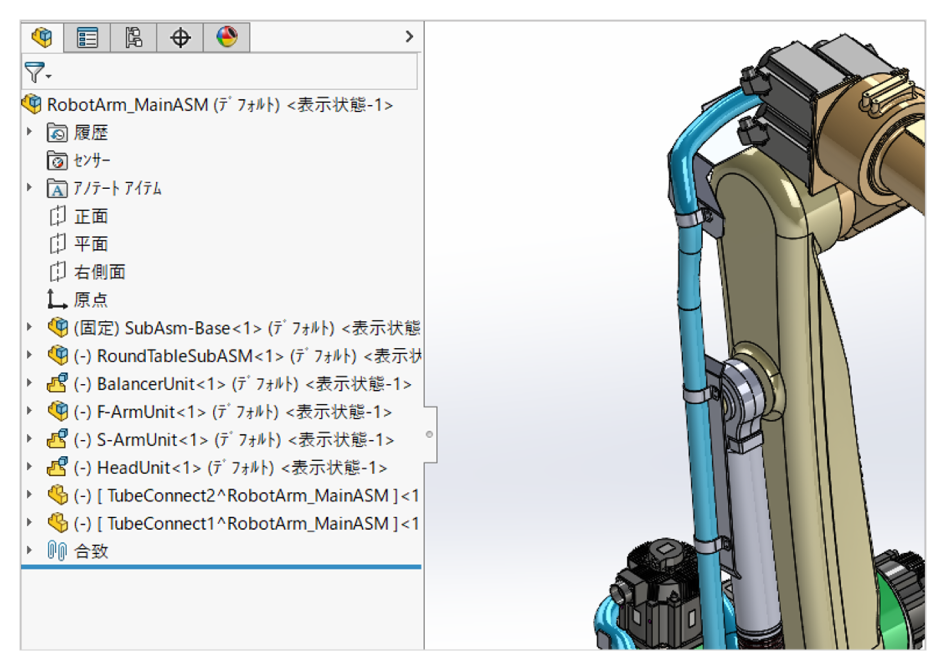The image size is (946, 670).
Task: Expand the 履歴 history folder
Action: tap(30, 132)
